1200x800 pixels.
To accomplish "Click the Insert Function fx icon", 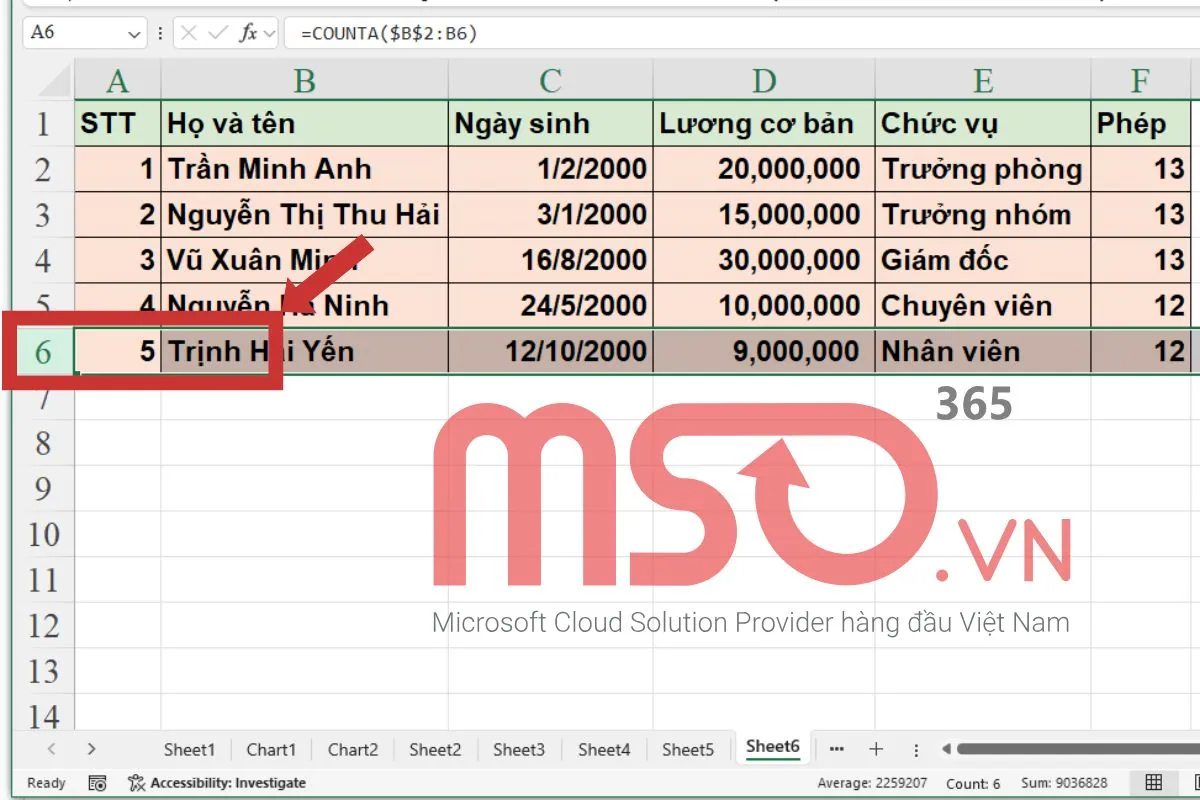I will coord(249,32).
